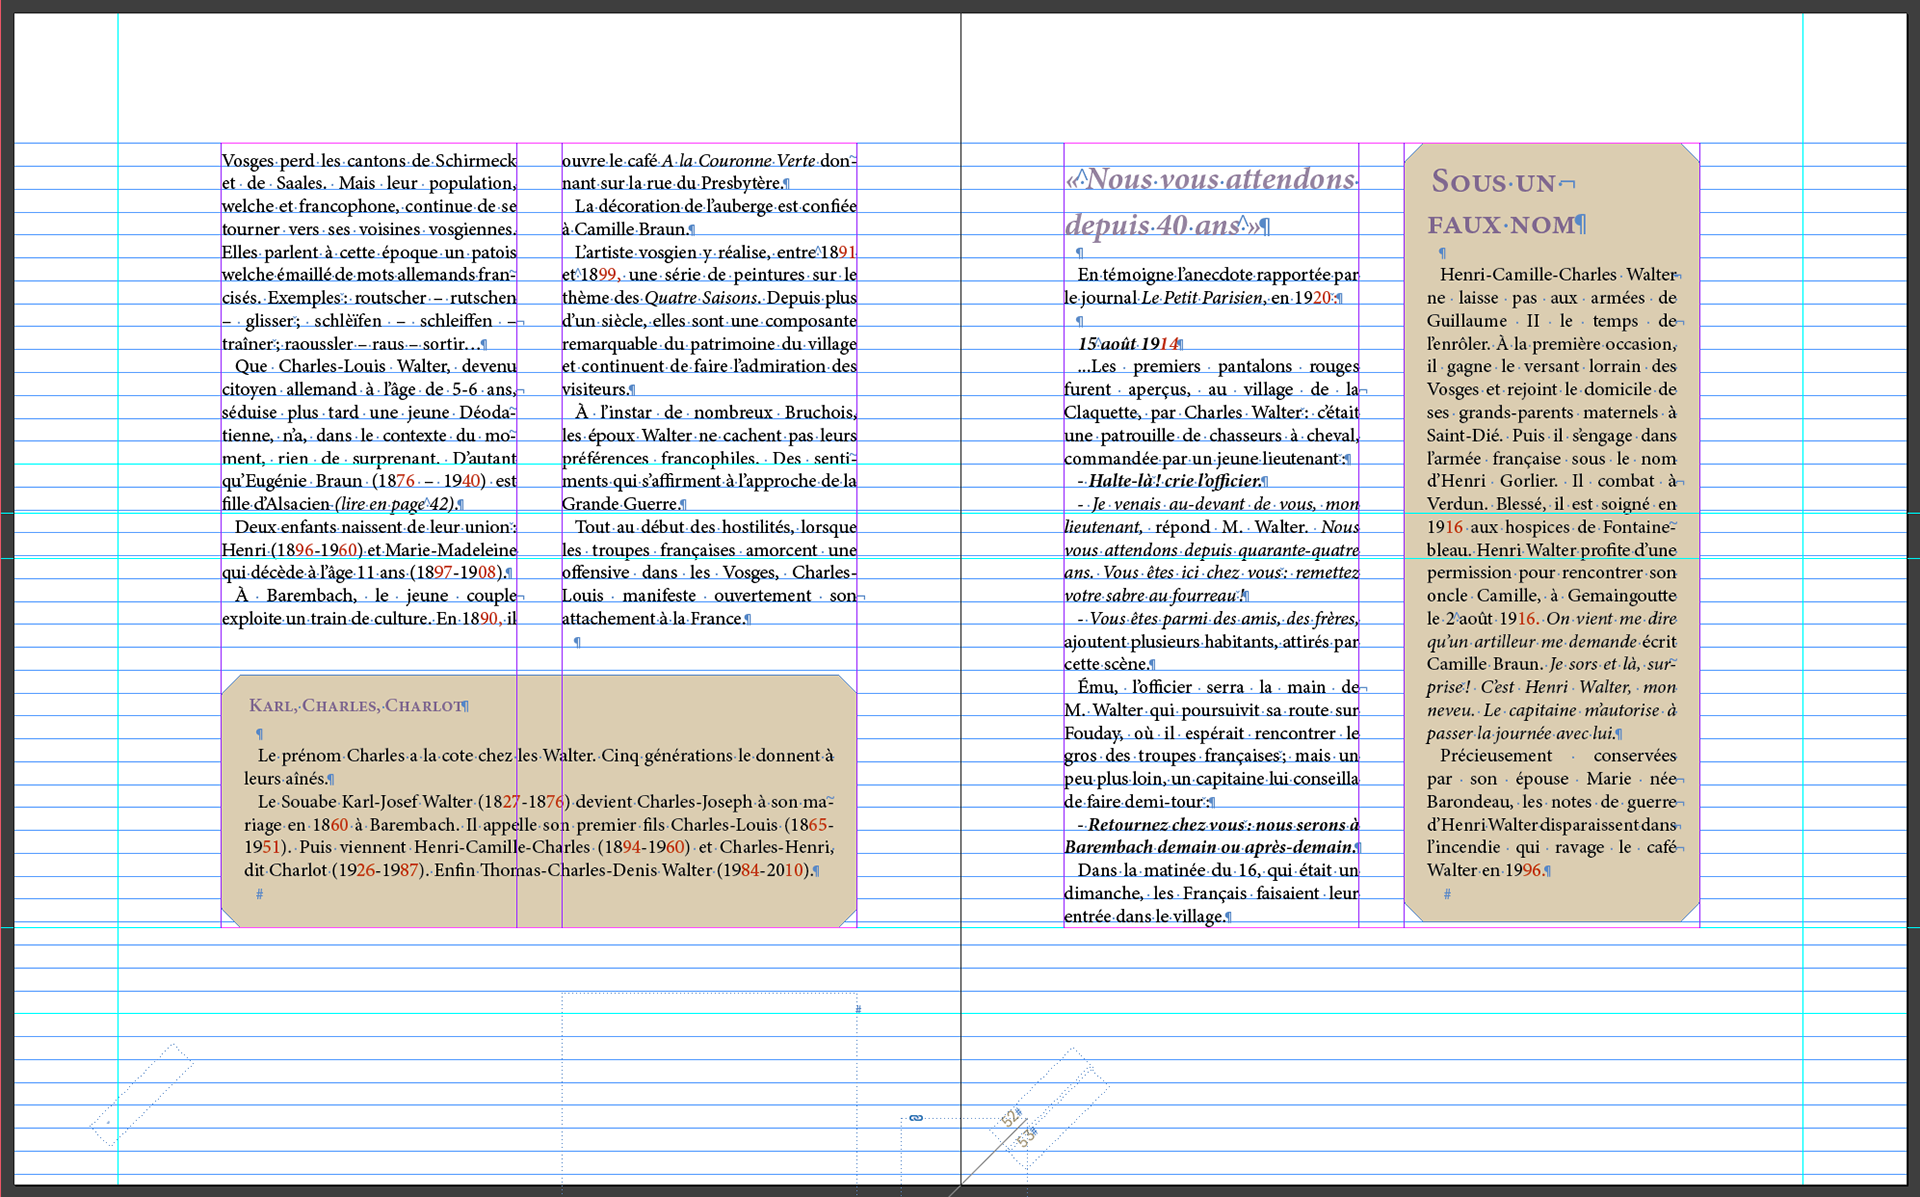Image resolution: width=1920 pixels, height=1197 pixels.
Task: Click the "Karl, Charles, Charlot" sidebar heading
Action: (356, 706)
